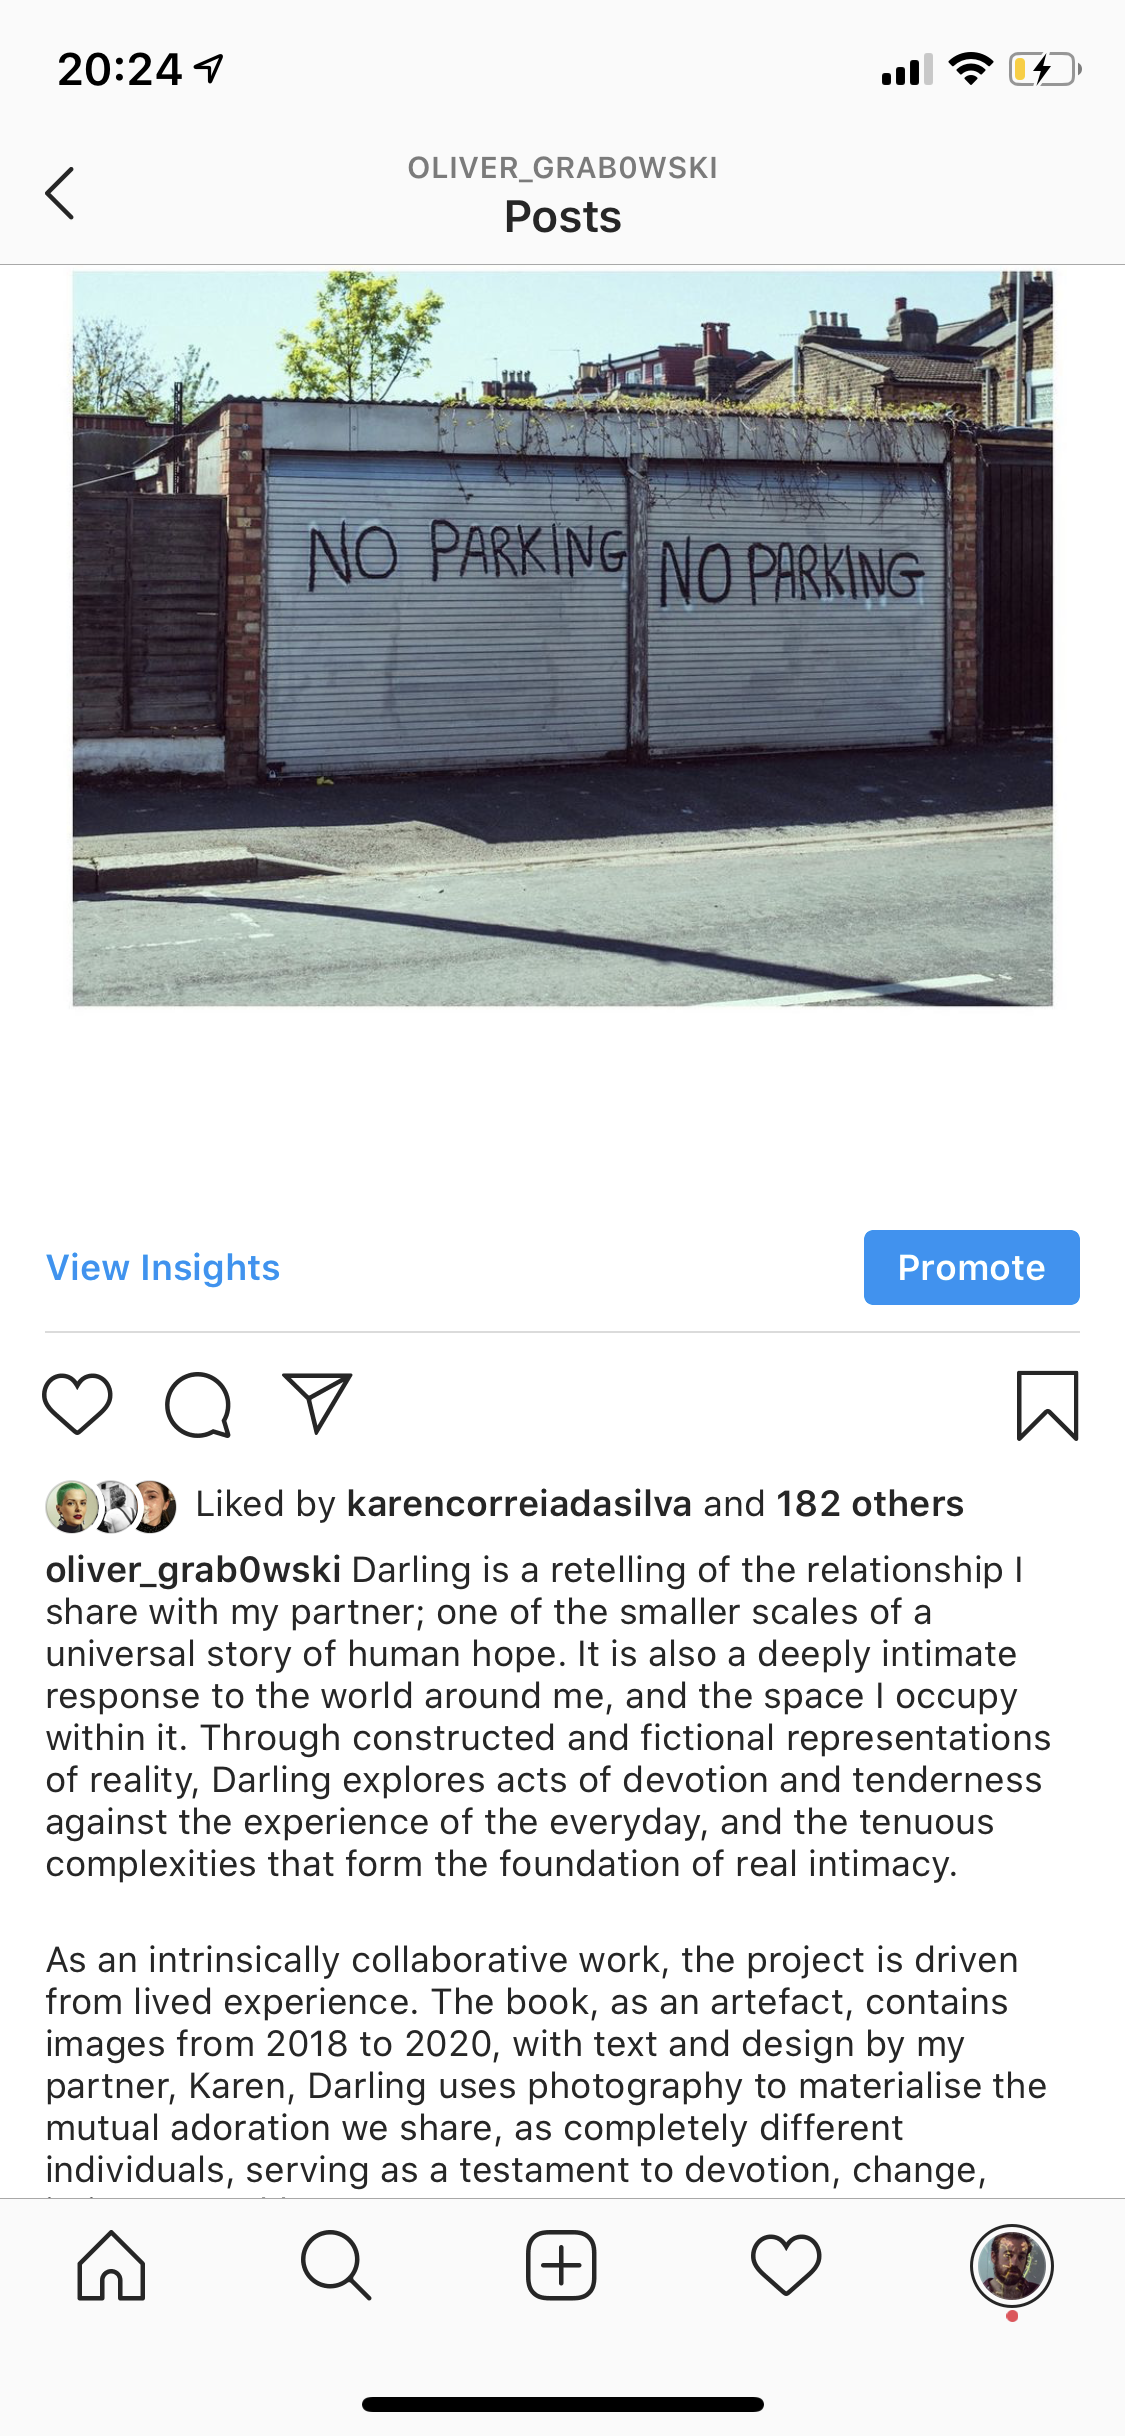View the 182 others who liked
The height and width of the screenshot is (2436, 1125).
pyautogui.click(x=870, y=1504)
